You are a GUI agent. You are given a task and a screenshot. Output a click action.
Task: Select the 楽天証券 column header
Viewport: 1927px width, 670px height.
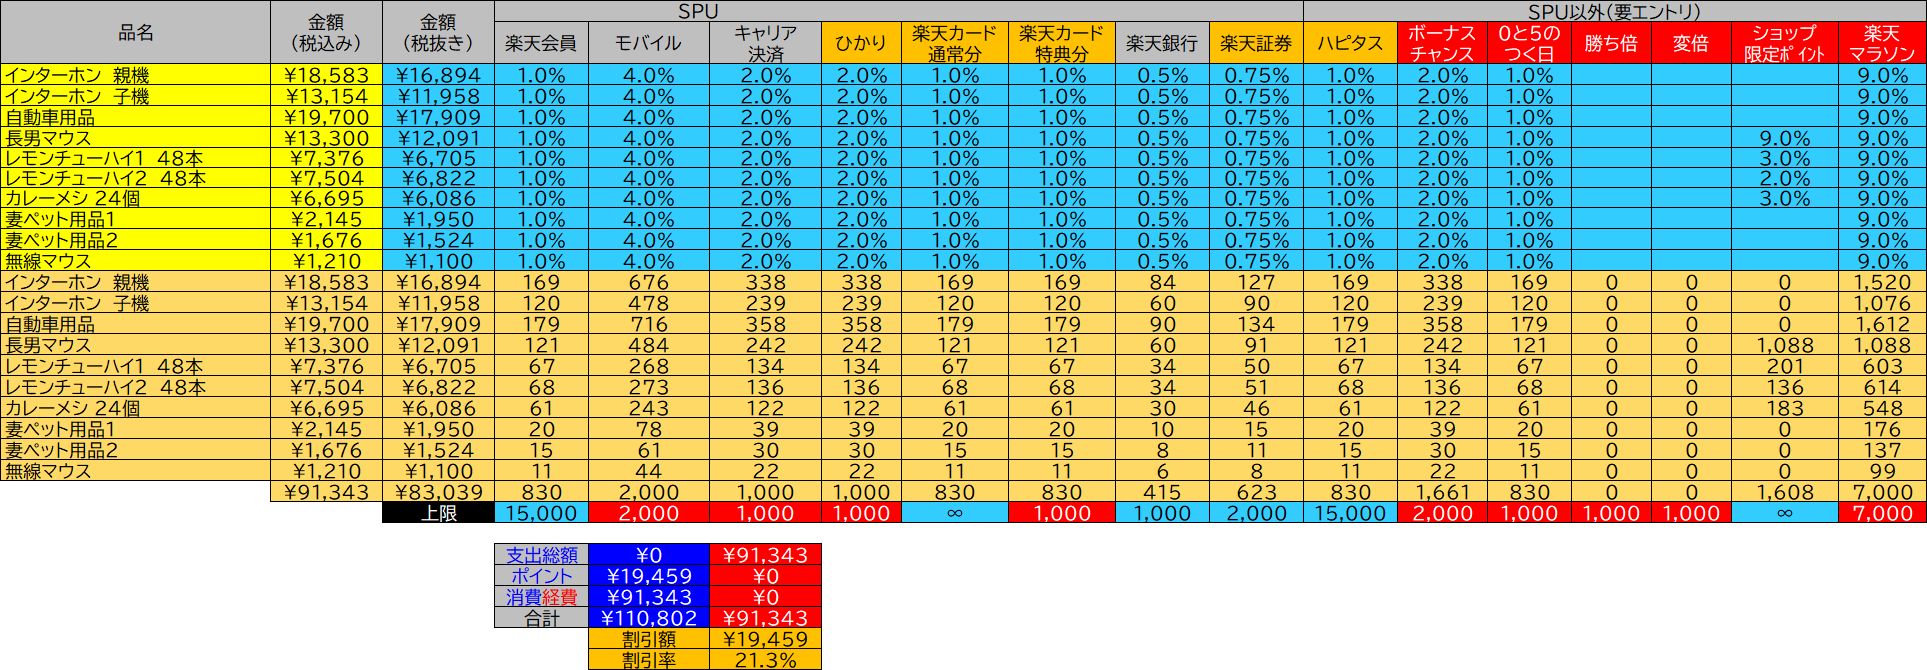click(x=1256, y=43)
